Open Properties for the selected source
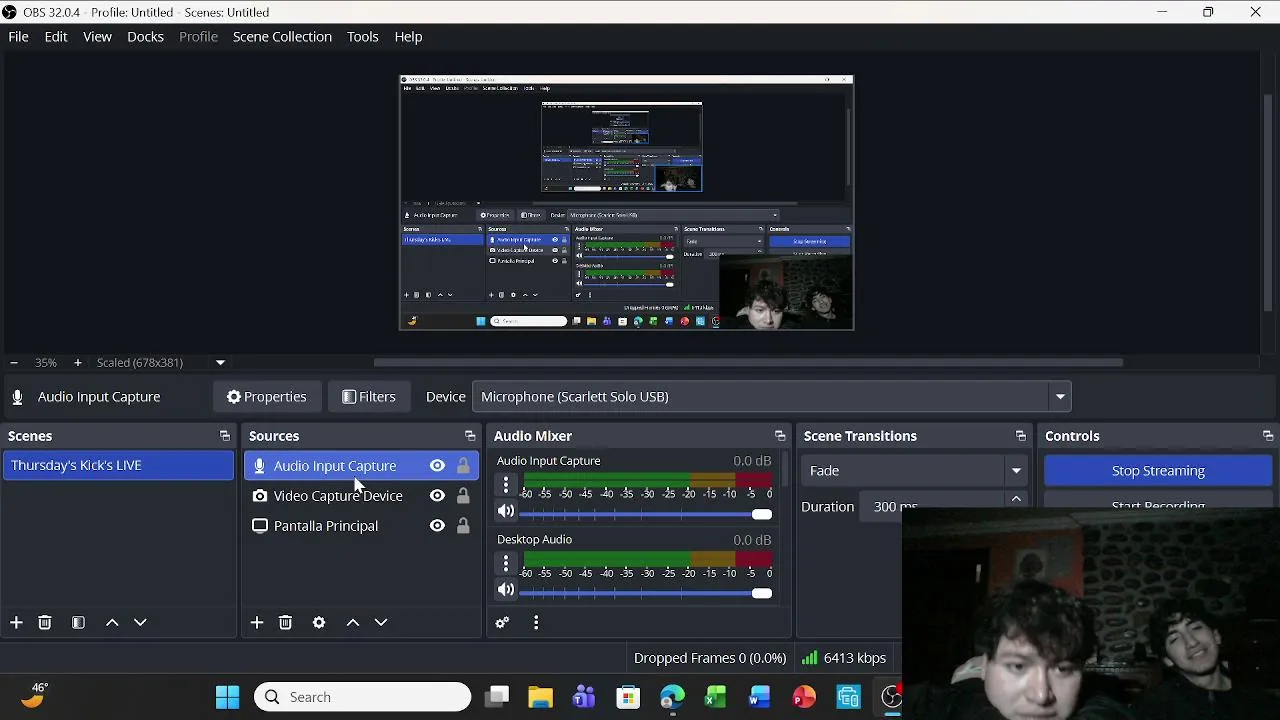The image size is (1280, 720). (267, 397)
